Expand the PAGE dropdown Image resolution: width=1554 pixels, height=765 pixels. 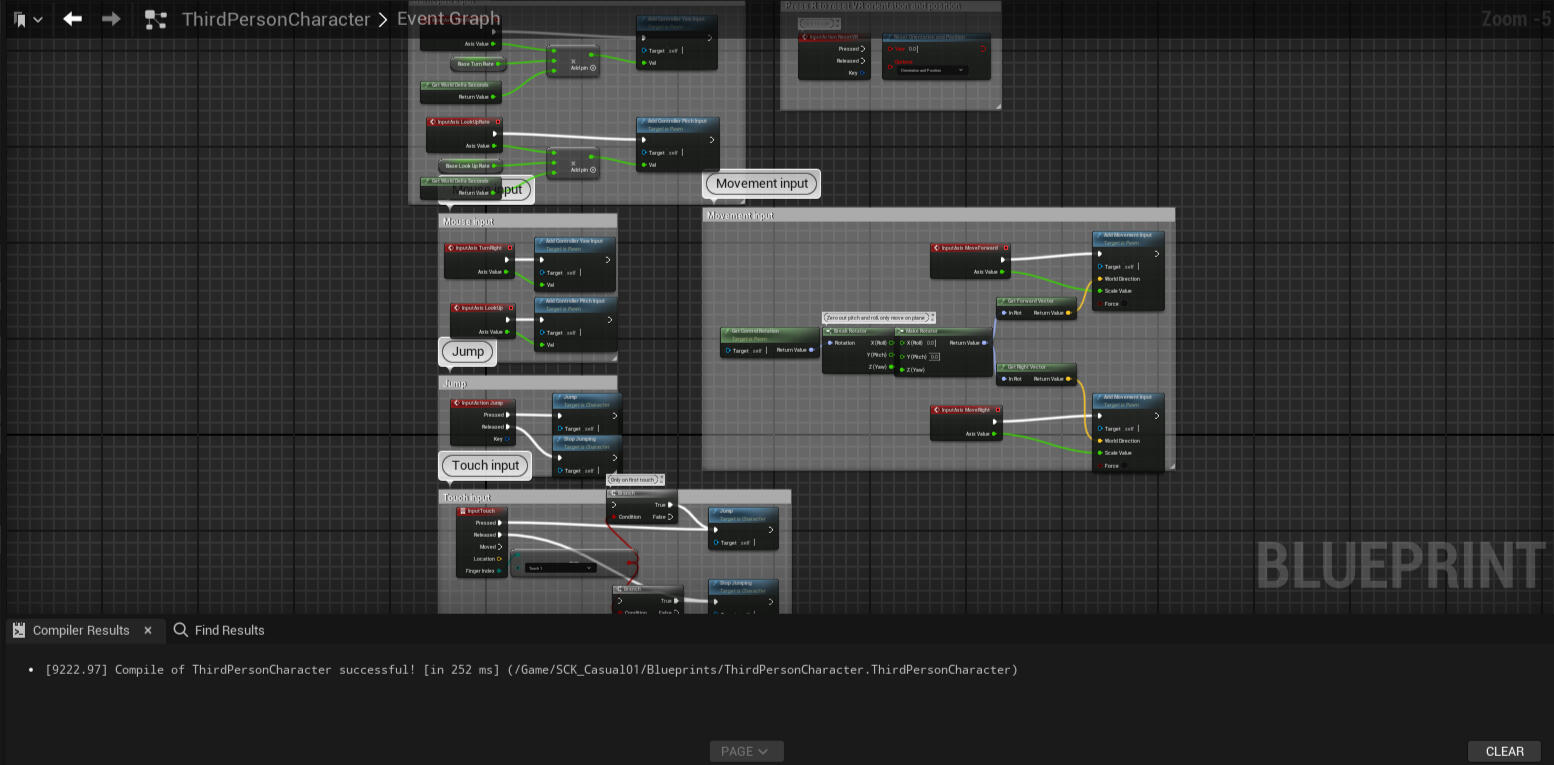(x=746, y=751)
